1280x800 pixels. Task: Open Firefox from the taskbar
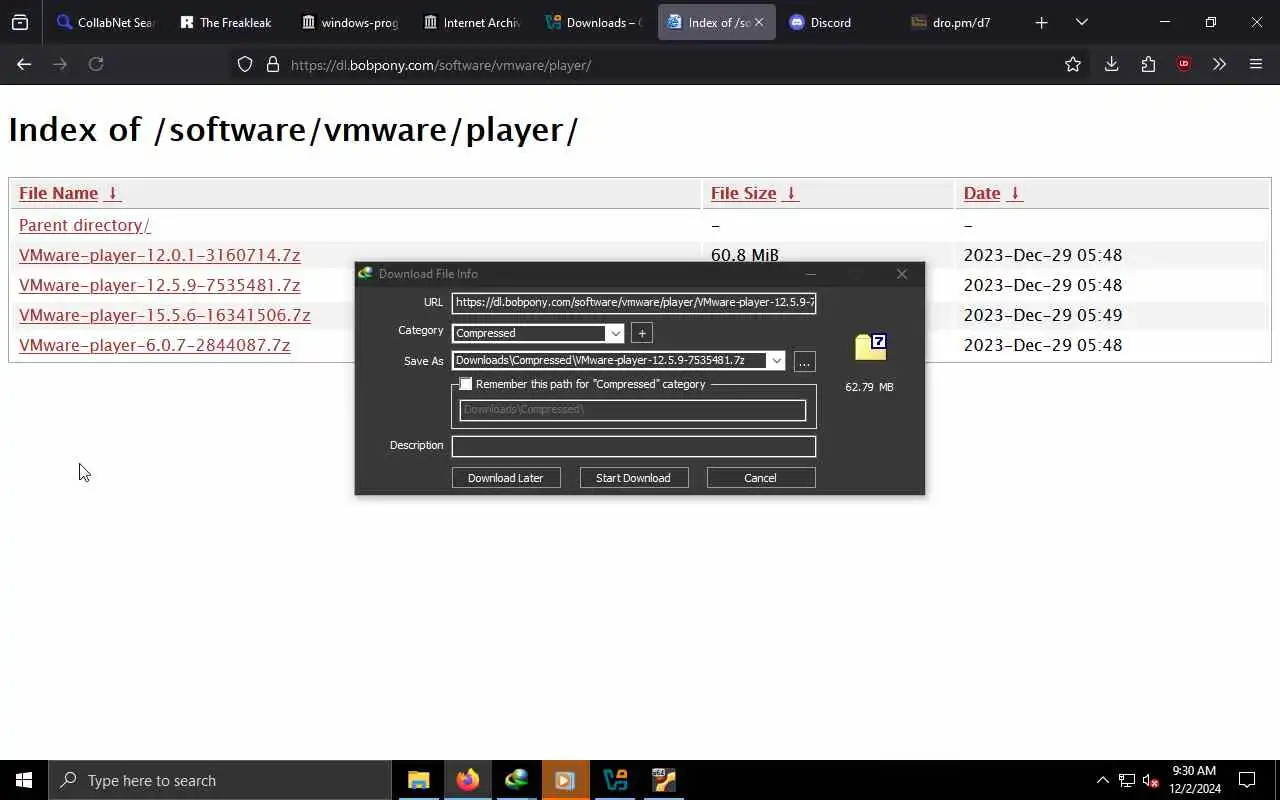click(x=467, y=780)
